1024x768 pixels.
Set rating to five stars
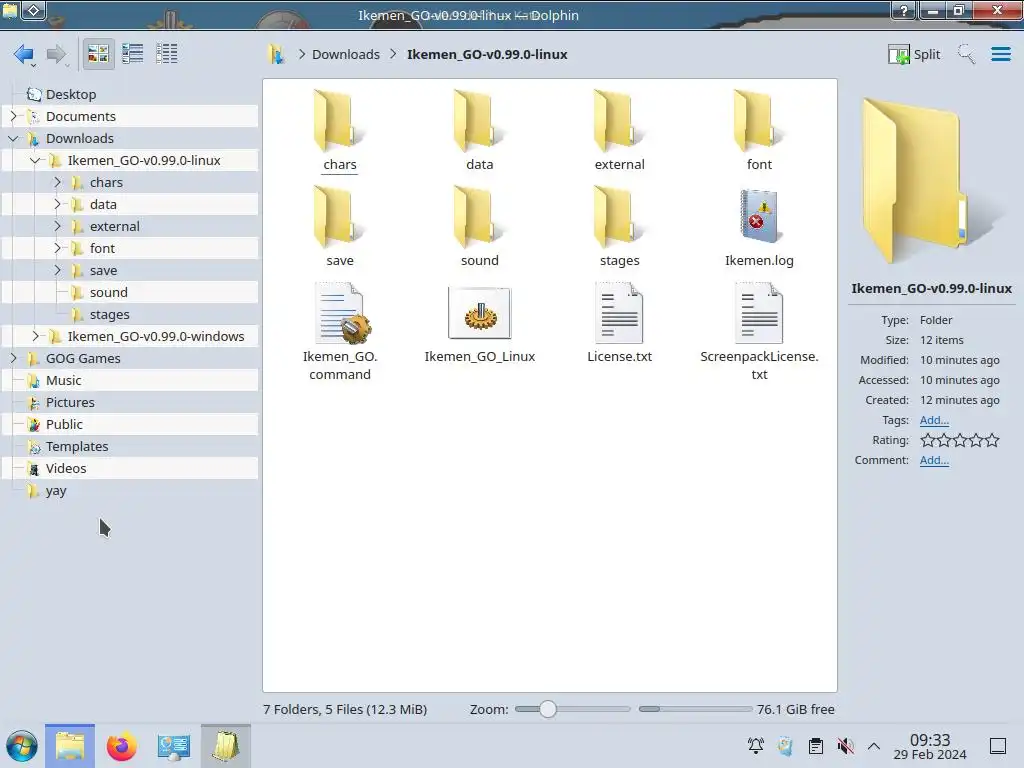[x=992, y=440]
